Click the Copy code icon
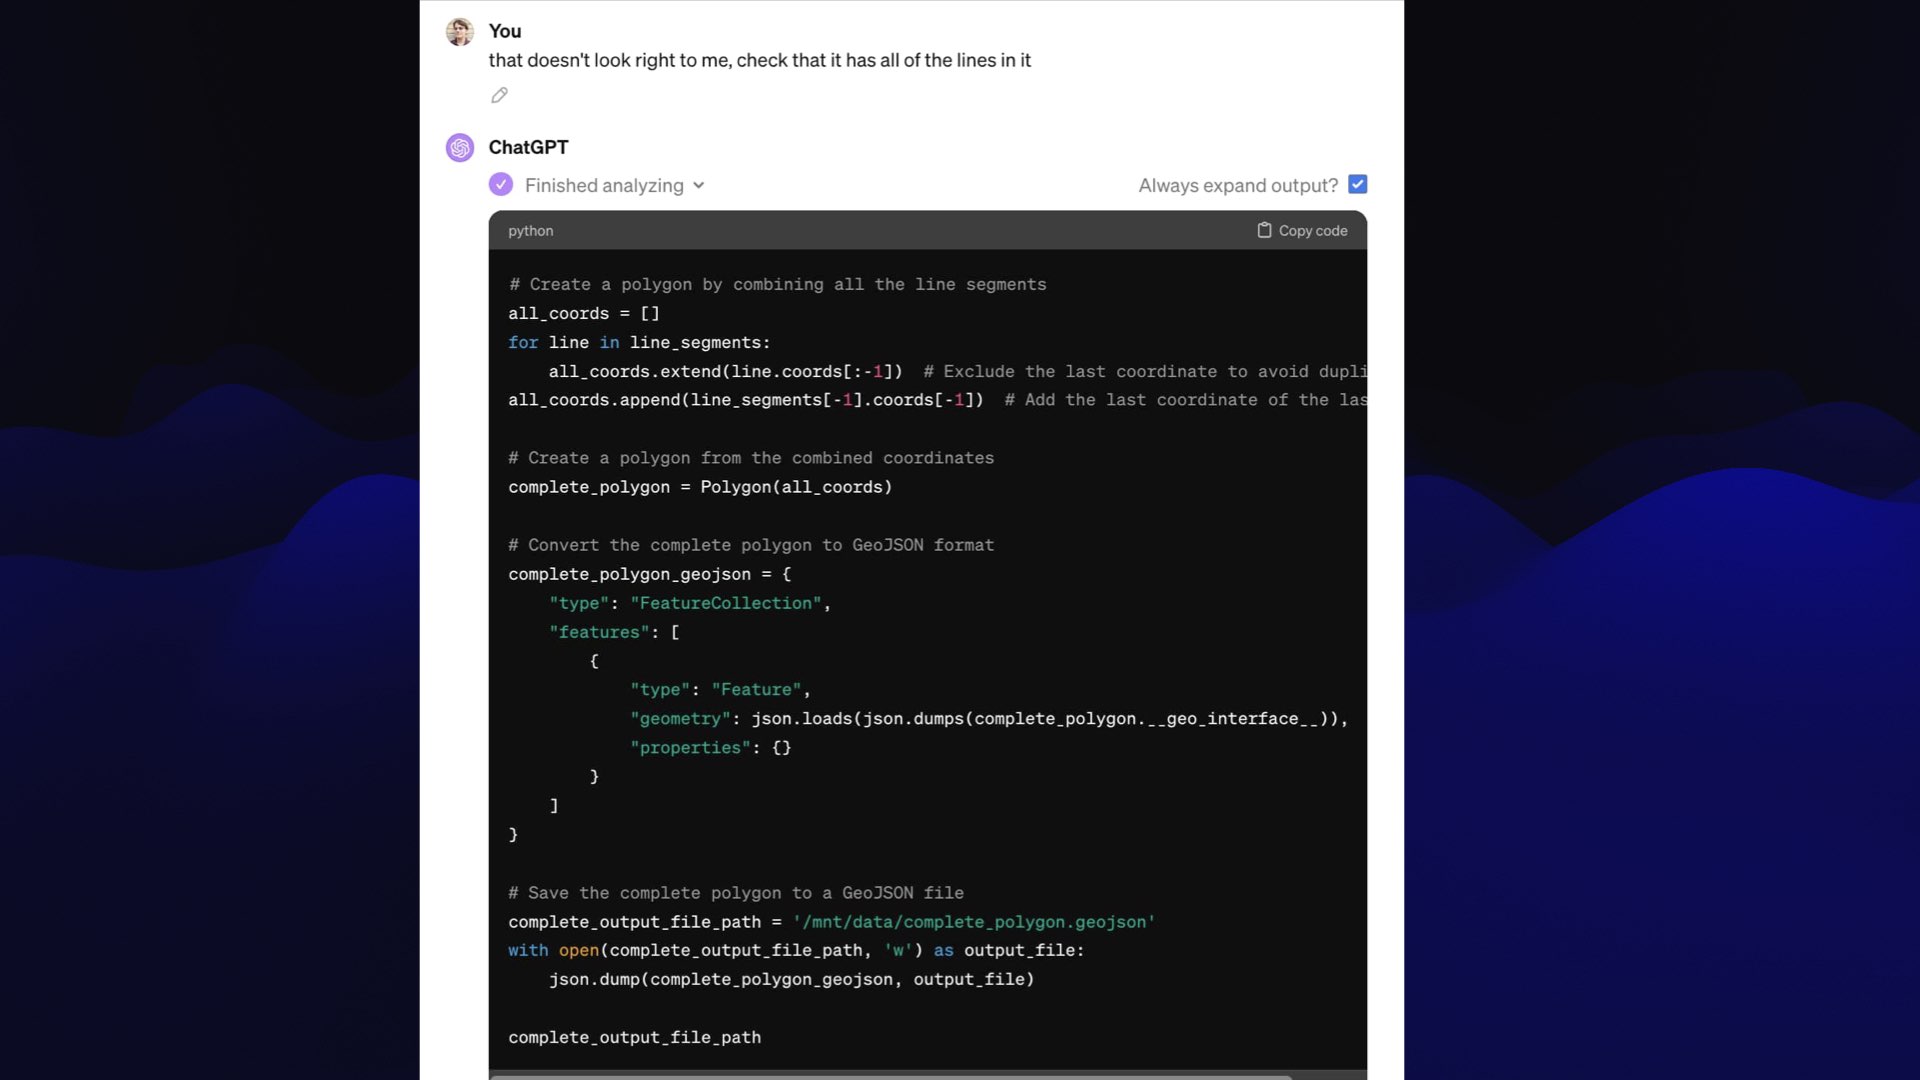 [1263, 229]
